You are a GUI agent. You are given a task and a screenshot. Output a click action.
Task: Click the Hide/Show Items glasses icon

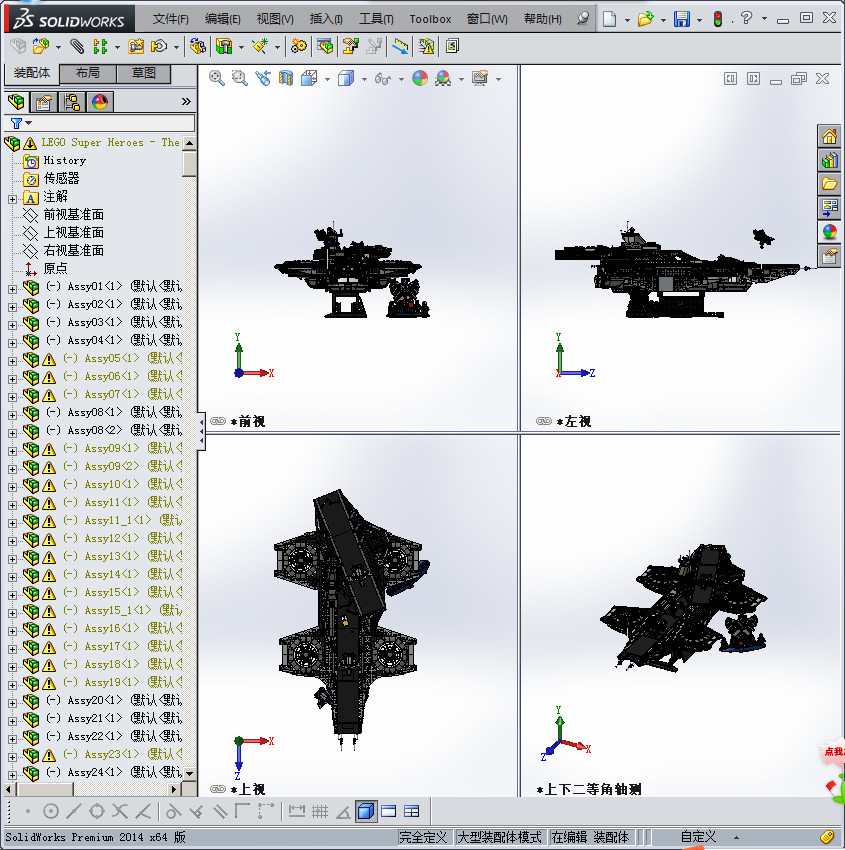point(381,78)
